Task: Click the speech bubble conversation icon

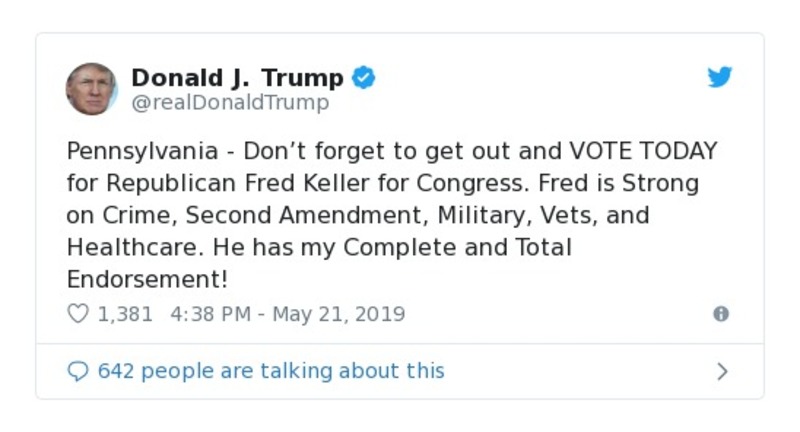Action: (x=77, y=371)
